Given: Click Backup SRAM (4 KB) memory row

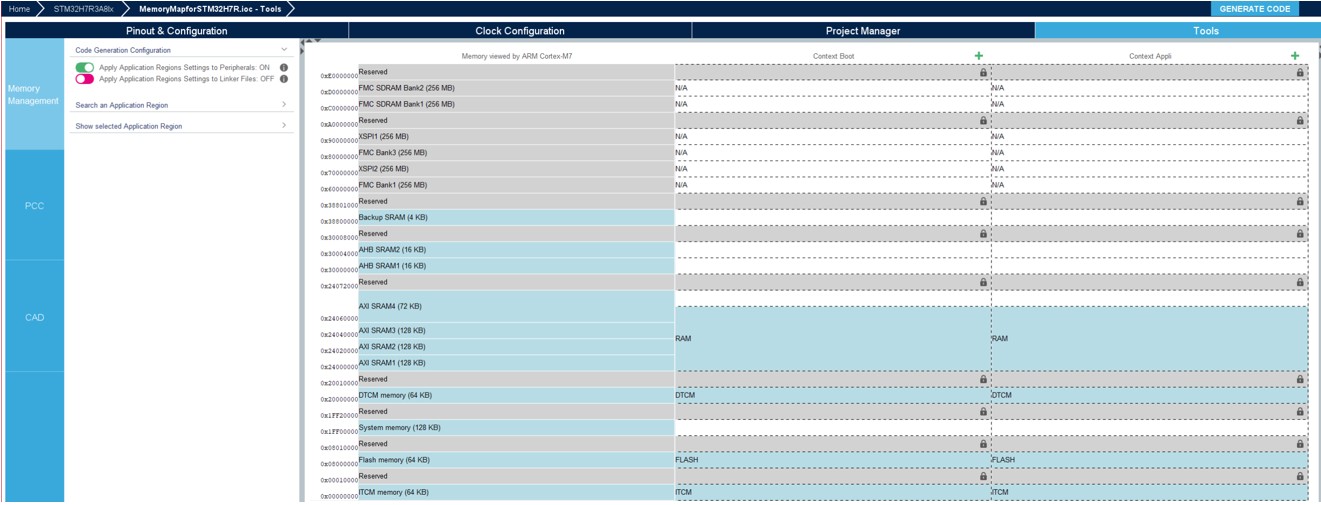Looking at the screenshot, I should point(516,217).
